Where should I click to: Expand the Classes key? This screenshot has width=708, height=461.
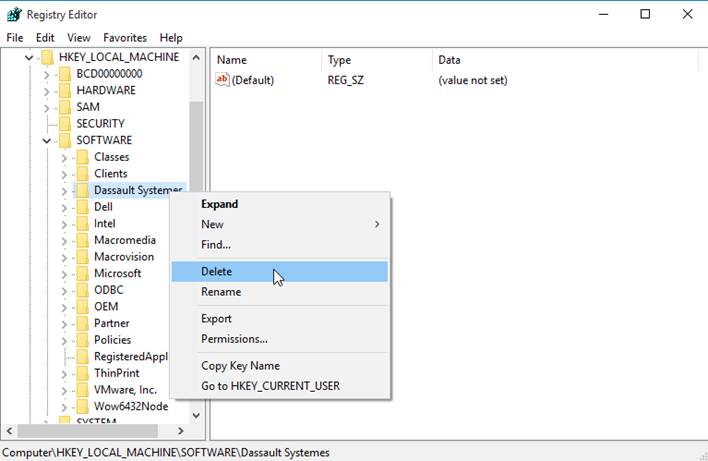click(64, 158)
